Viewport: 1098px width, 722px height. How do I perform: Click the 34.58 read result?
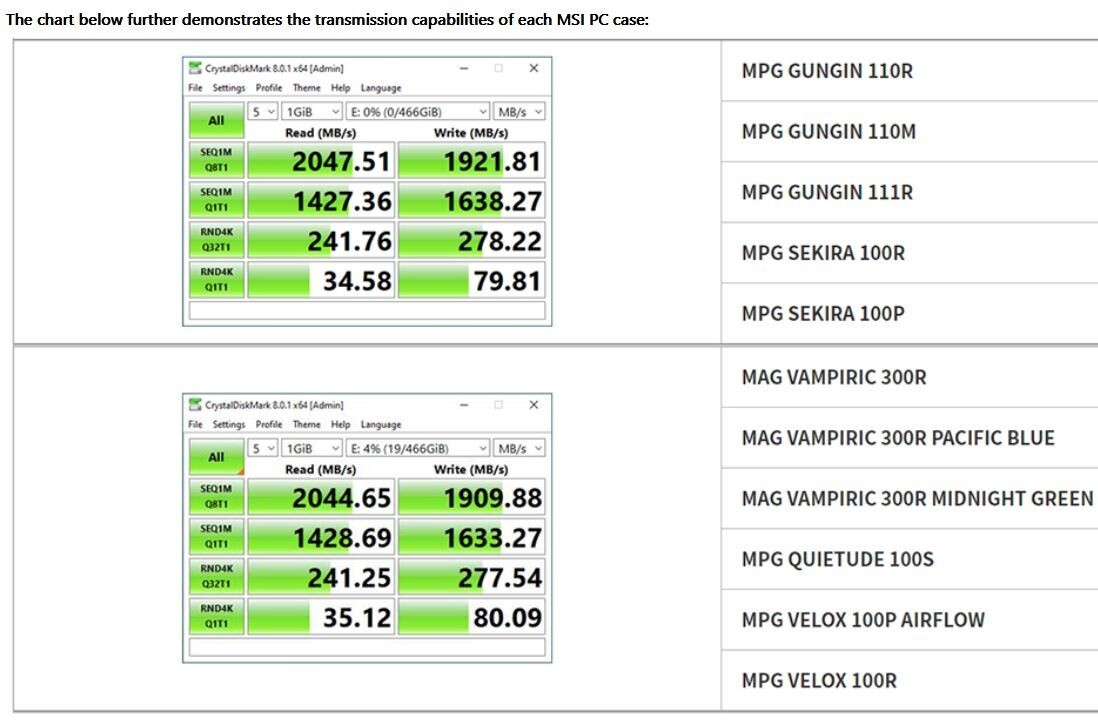(x=321, y=281)
